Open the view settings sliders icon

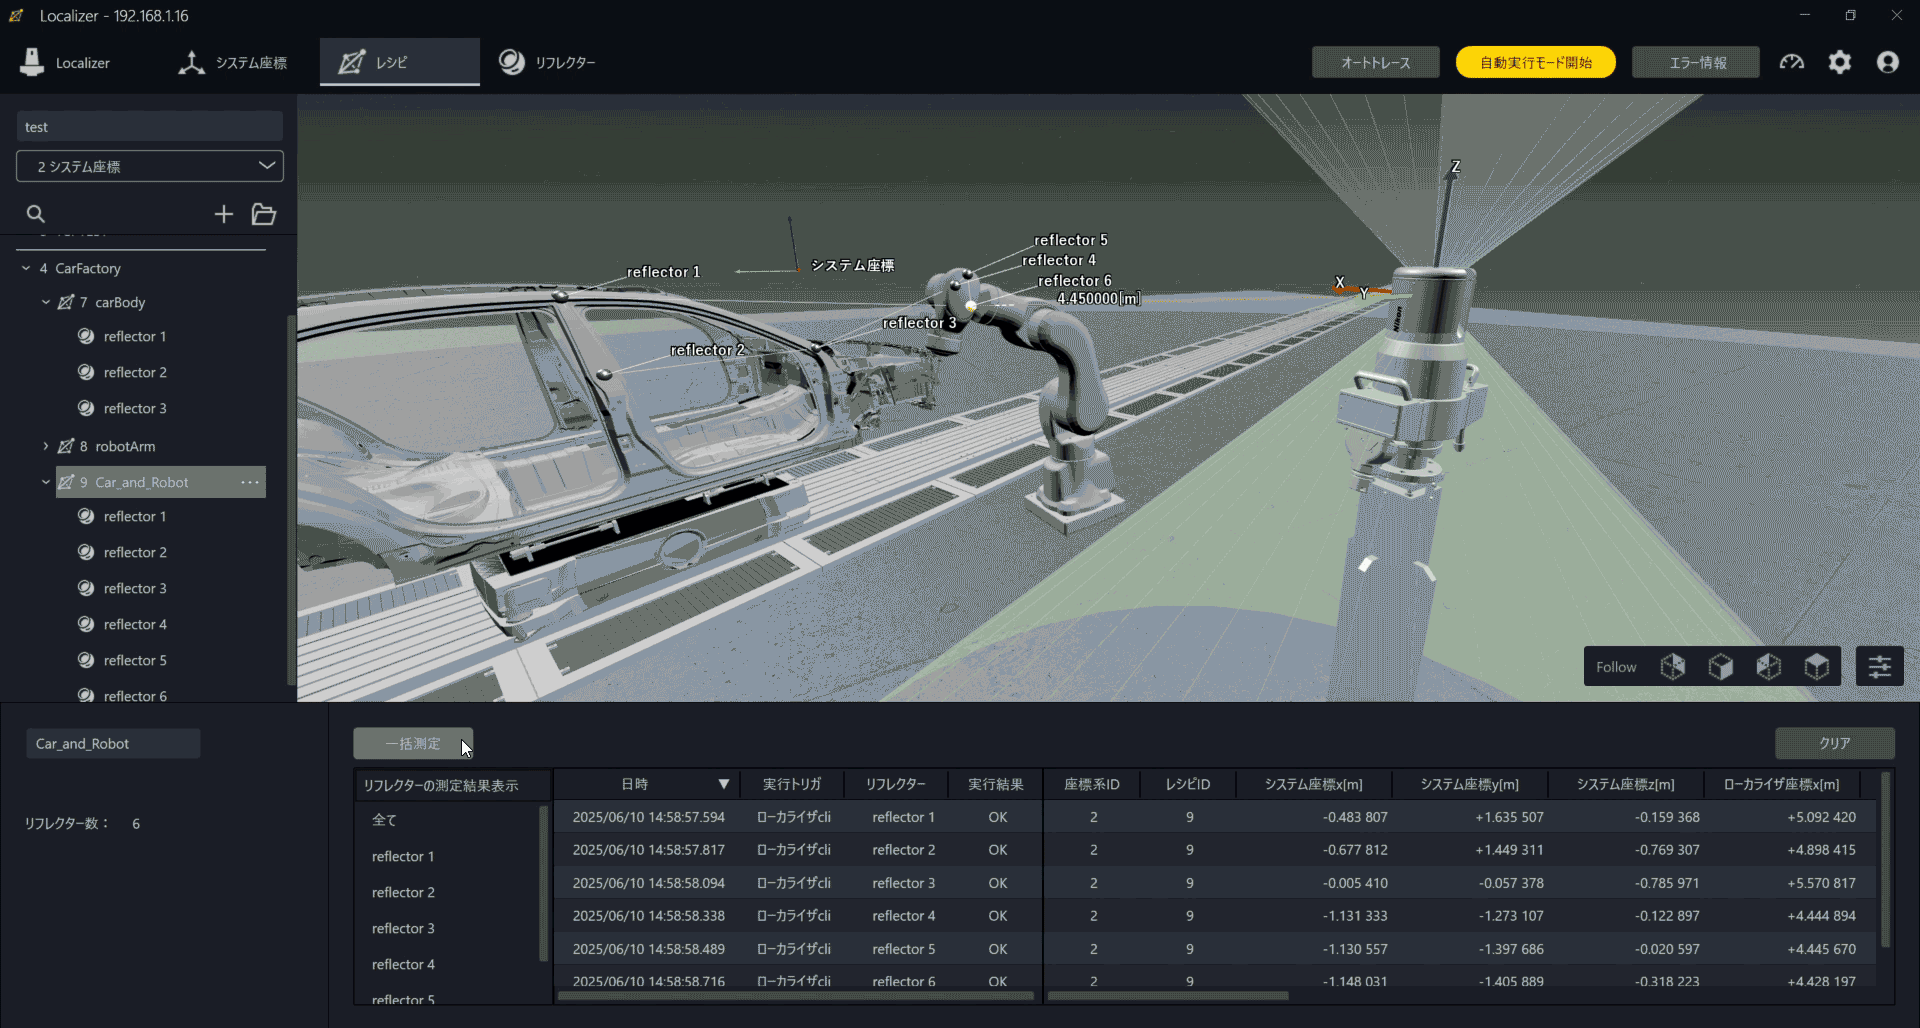[x=1880, y=667]
